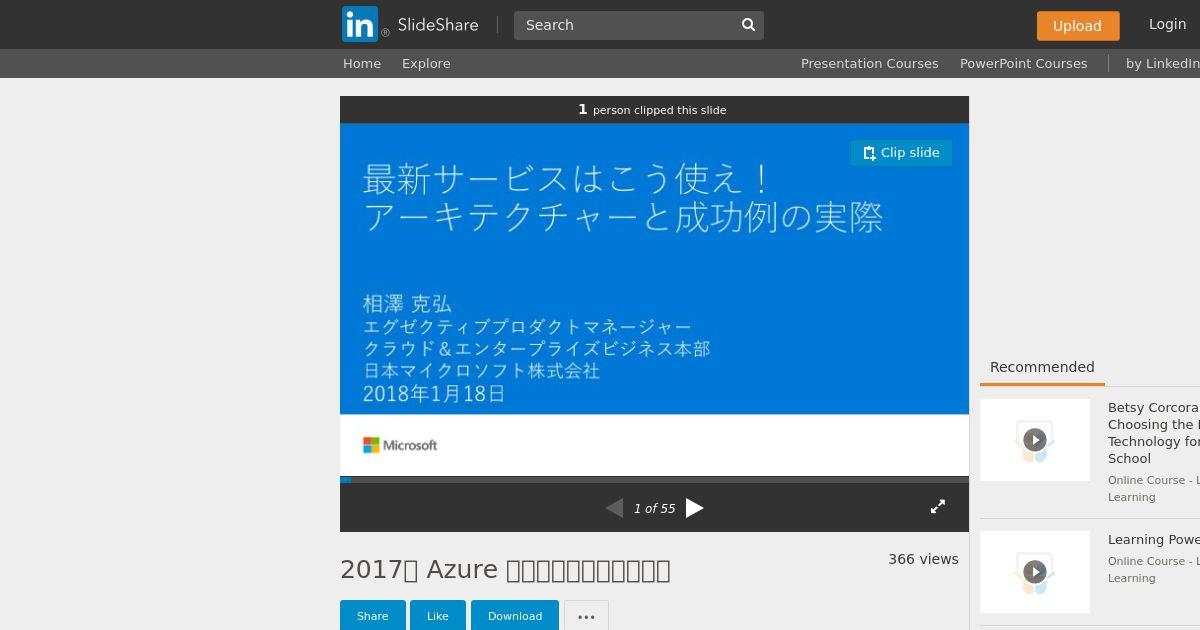Viewport: 1200px width, 630px height.
Task: Click the 2017 Azure presentation title
Action: tap(505, 569)
